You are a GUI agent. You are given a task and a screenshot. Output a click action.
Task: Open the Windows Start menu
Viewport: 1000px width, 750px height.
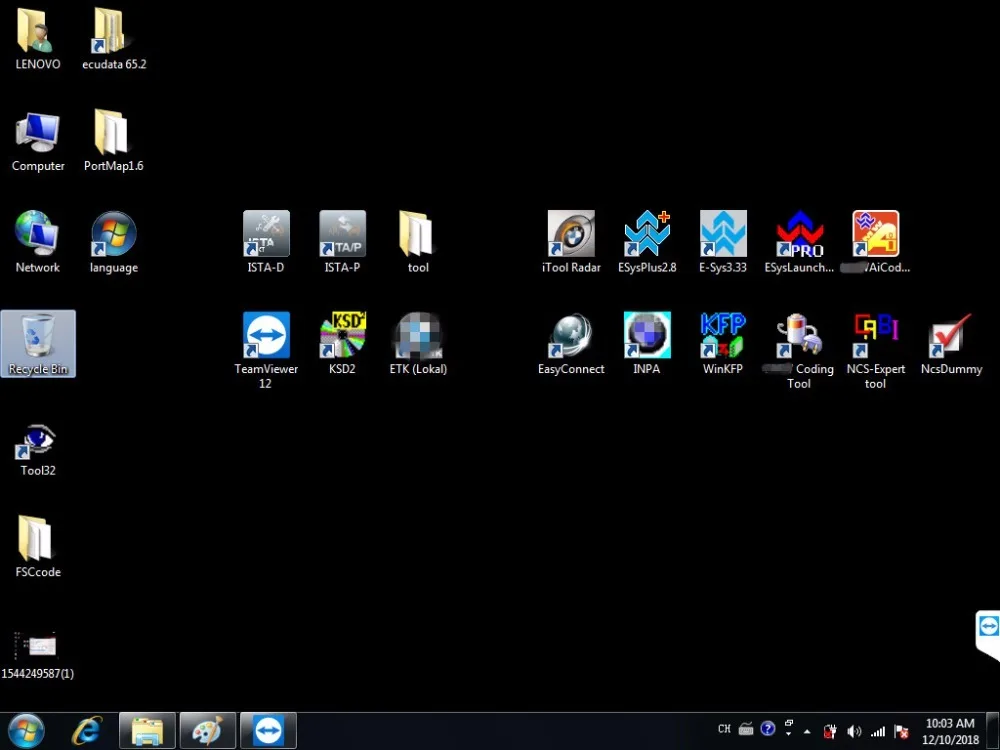coord(26,731)
